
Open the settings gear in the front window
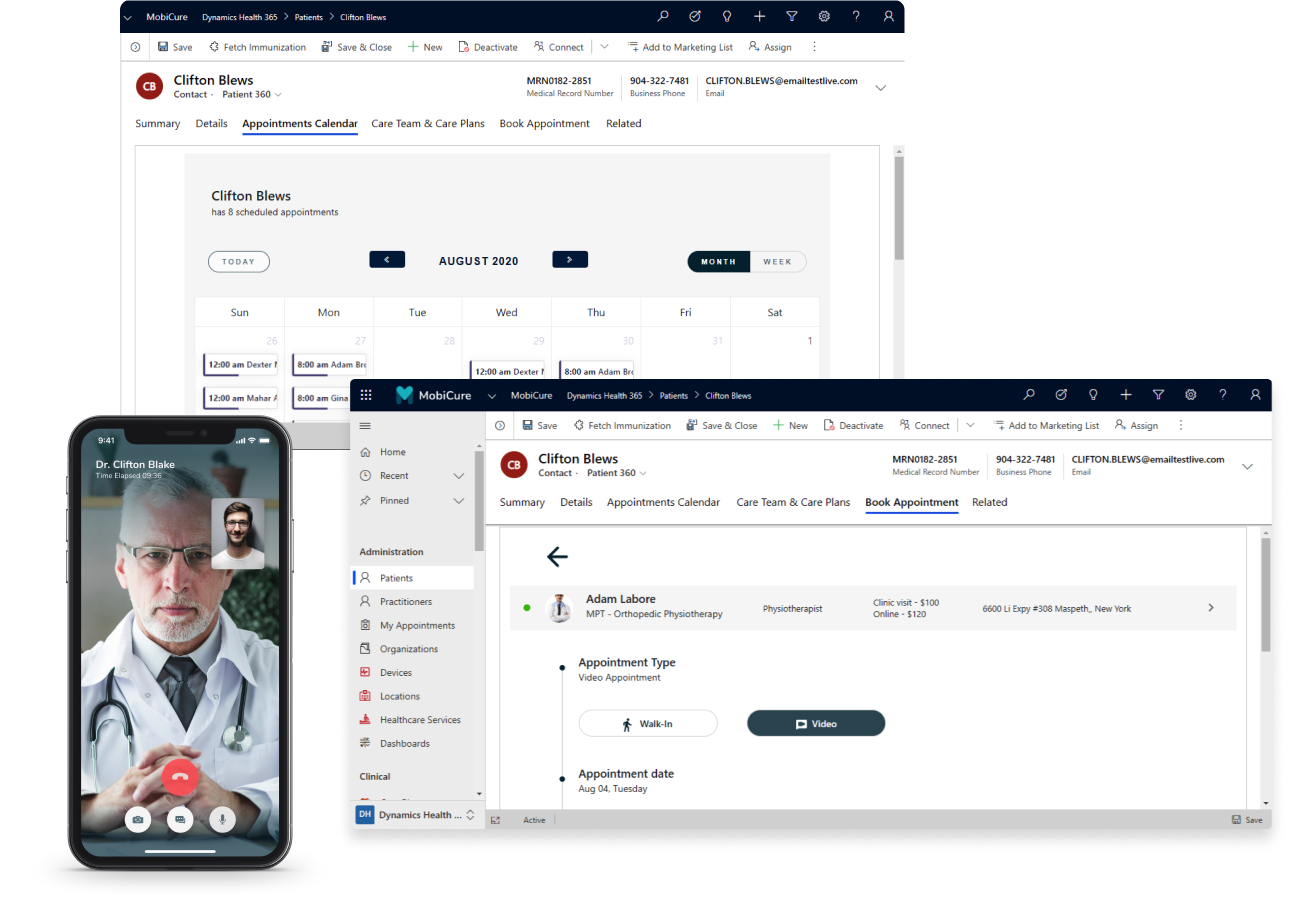pyautogui.click(x=1190, y=395)
